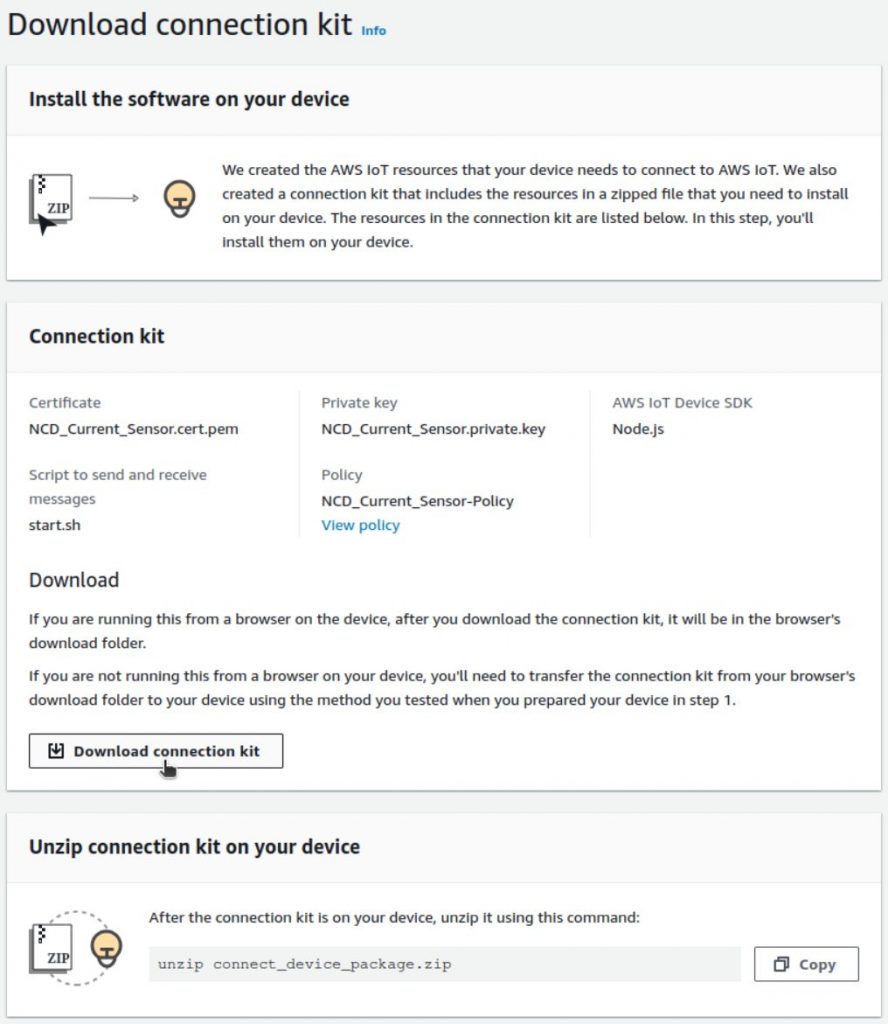Screen dimensions: 888x1024
Task: Click the Info link beside the page title
Action: click(x=373, y=31)
